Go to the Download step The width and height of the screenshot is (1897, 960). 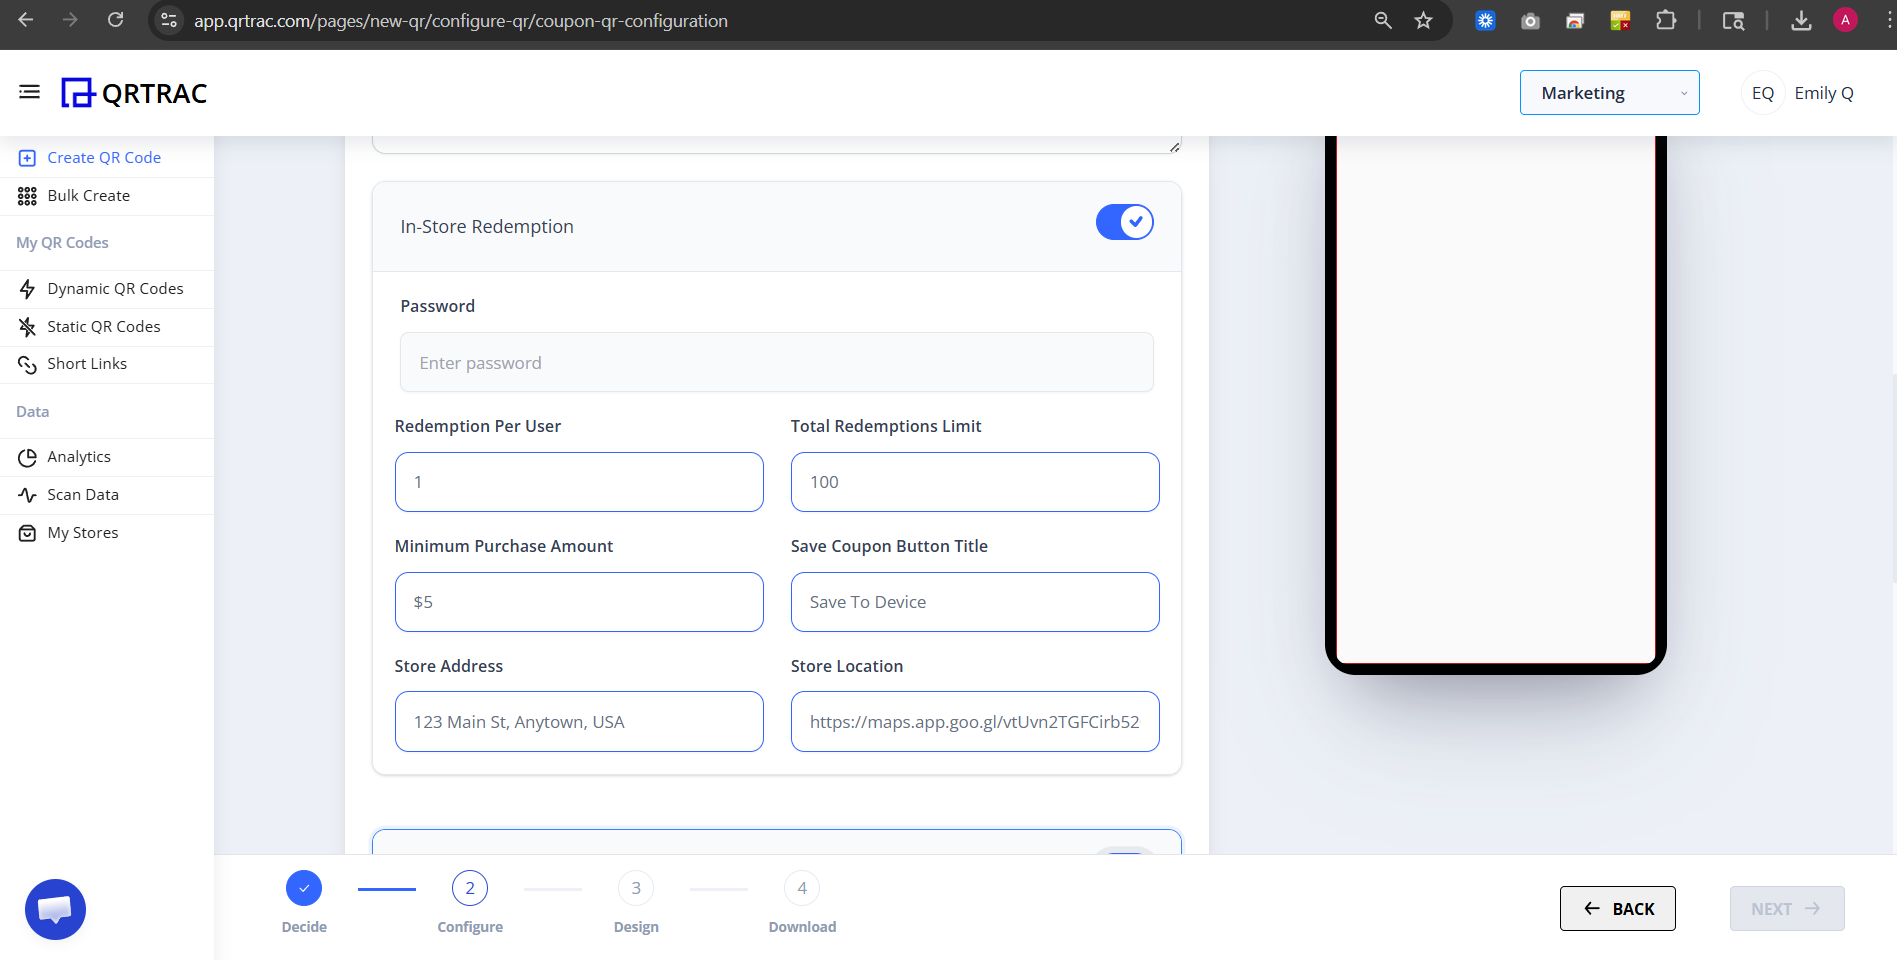[801, 887]
